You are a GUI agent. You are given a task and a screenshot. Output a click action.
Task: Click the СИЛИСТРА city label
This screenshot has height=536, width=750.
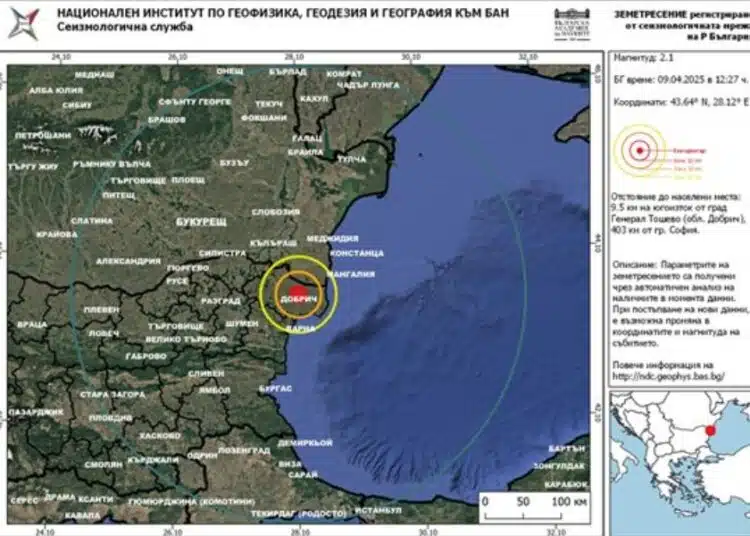tap(222, 253)
